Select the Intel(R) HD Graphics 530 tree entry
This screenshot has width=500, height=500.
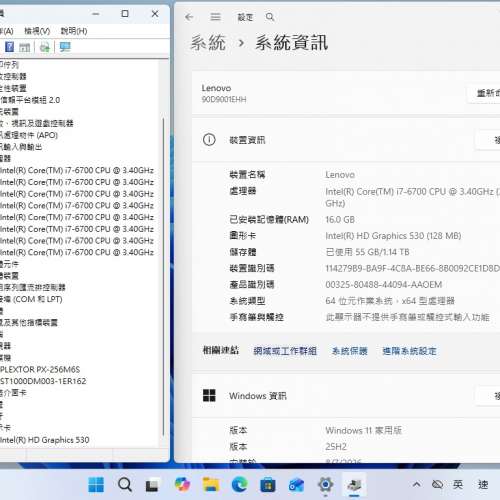pos(45,440)
